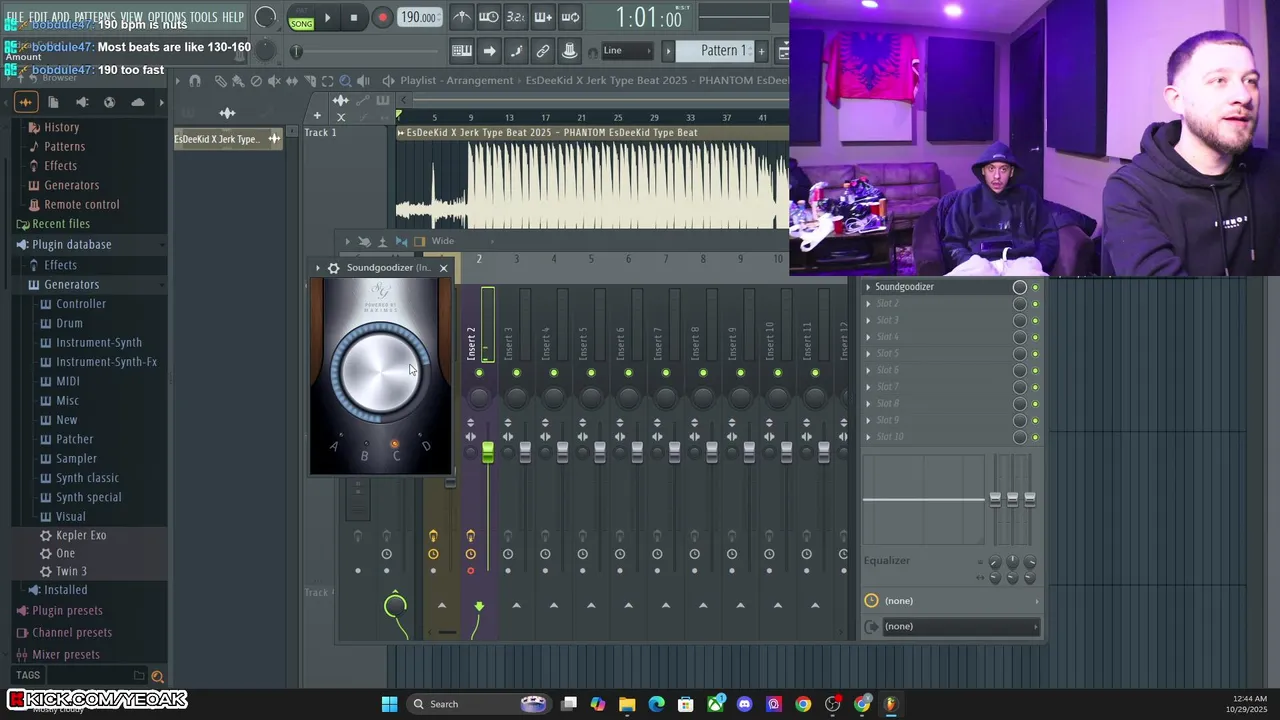Open the channel rack arrow icon
Image resolution: width=1280 pixels, height=720 pixels.
point(489,51)
